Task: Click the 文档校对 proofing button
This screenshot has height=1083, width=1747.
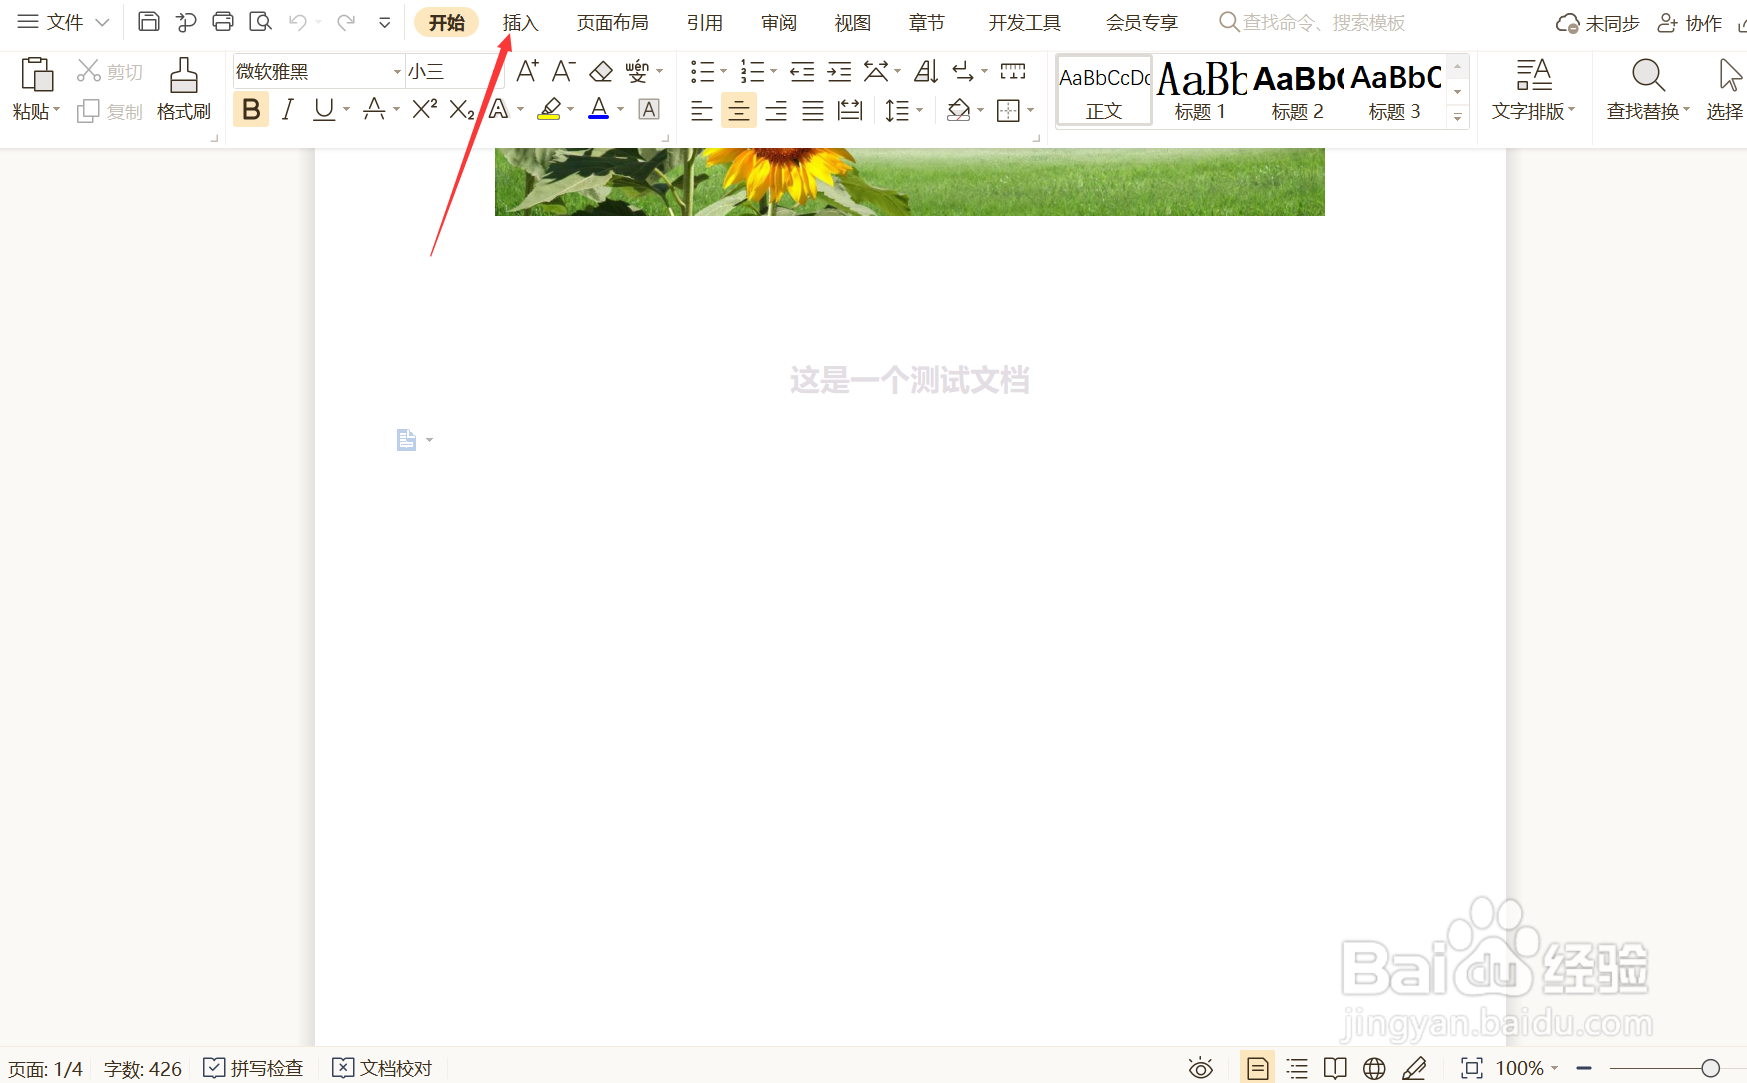Action: [x=382, y=1067]
